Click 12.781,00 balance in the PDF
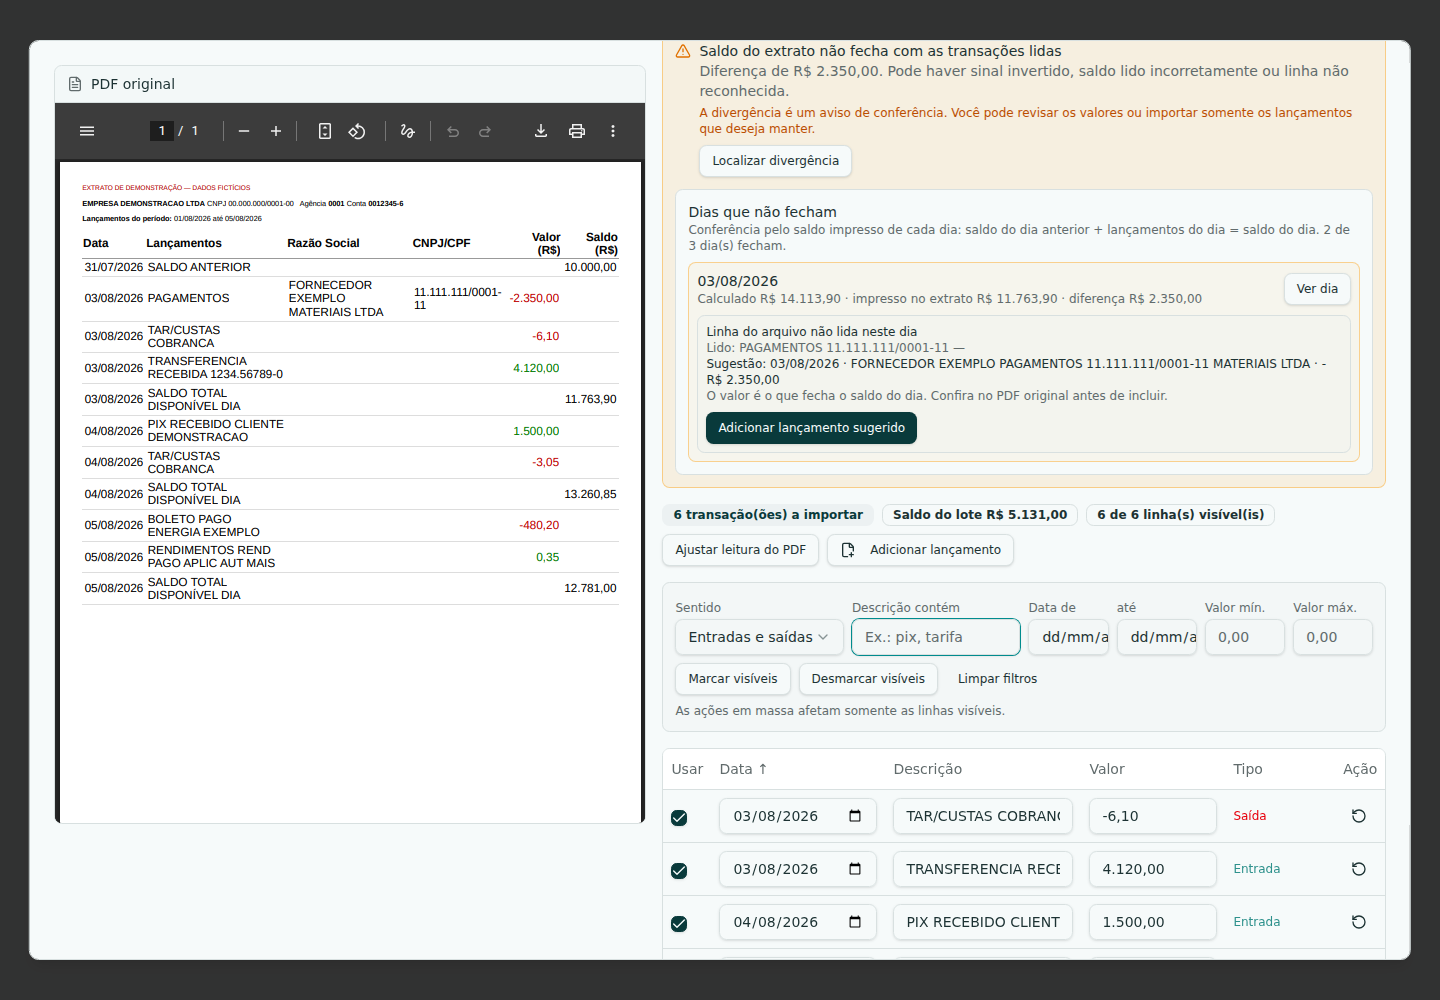This screenshot has height=1000, width=1440. [590, 588]
